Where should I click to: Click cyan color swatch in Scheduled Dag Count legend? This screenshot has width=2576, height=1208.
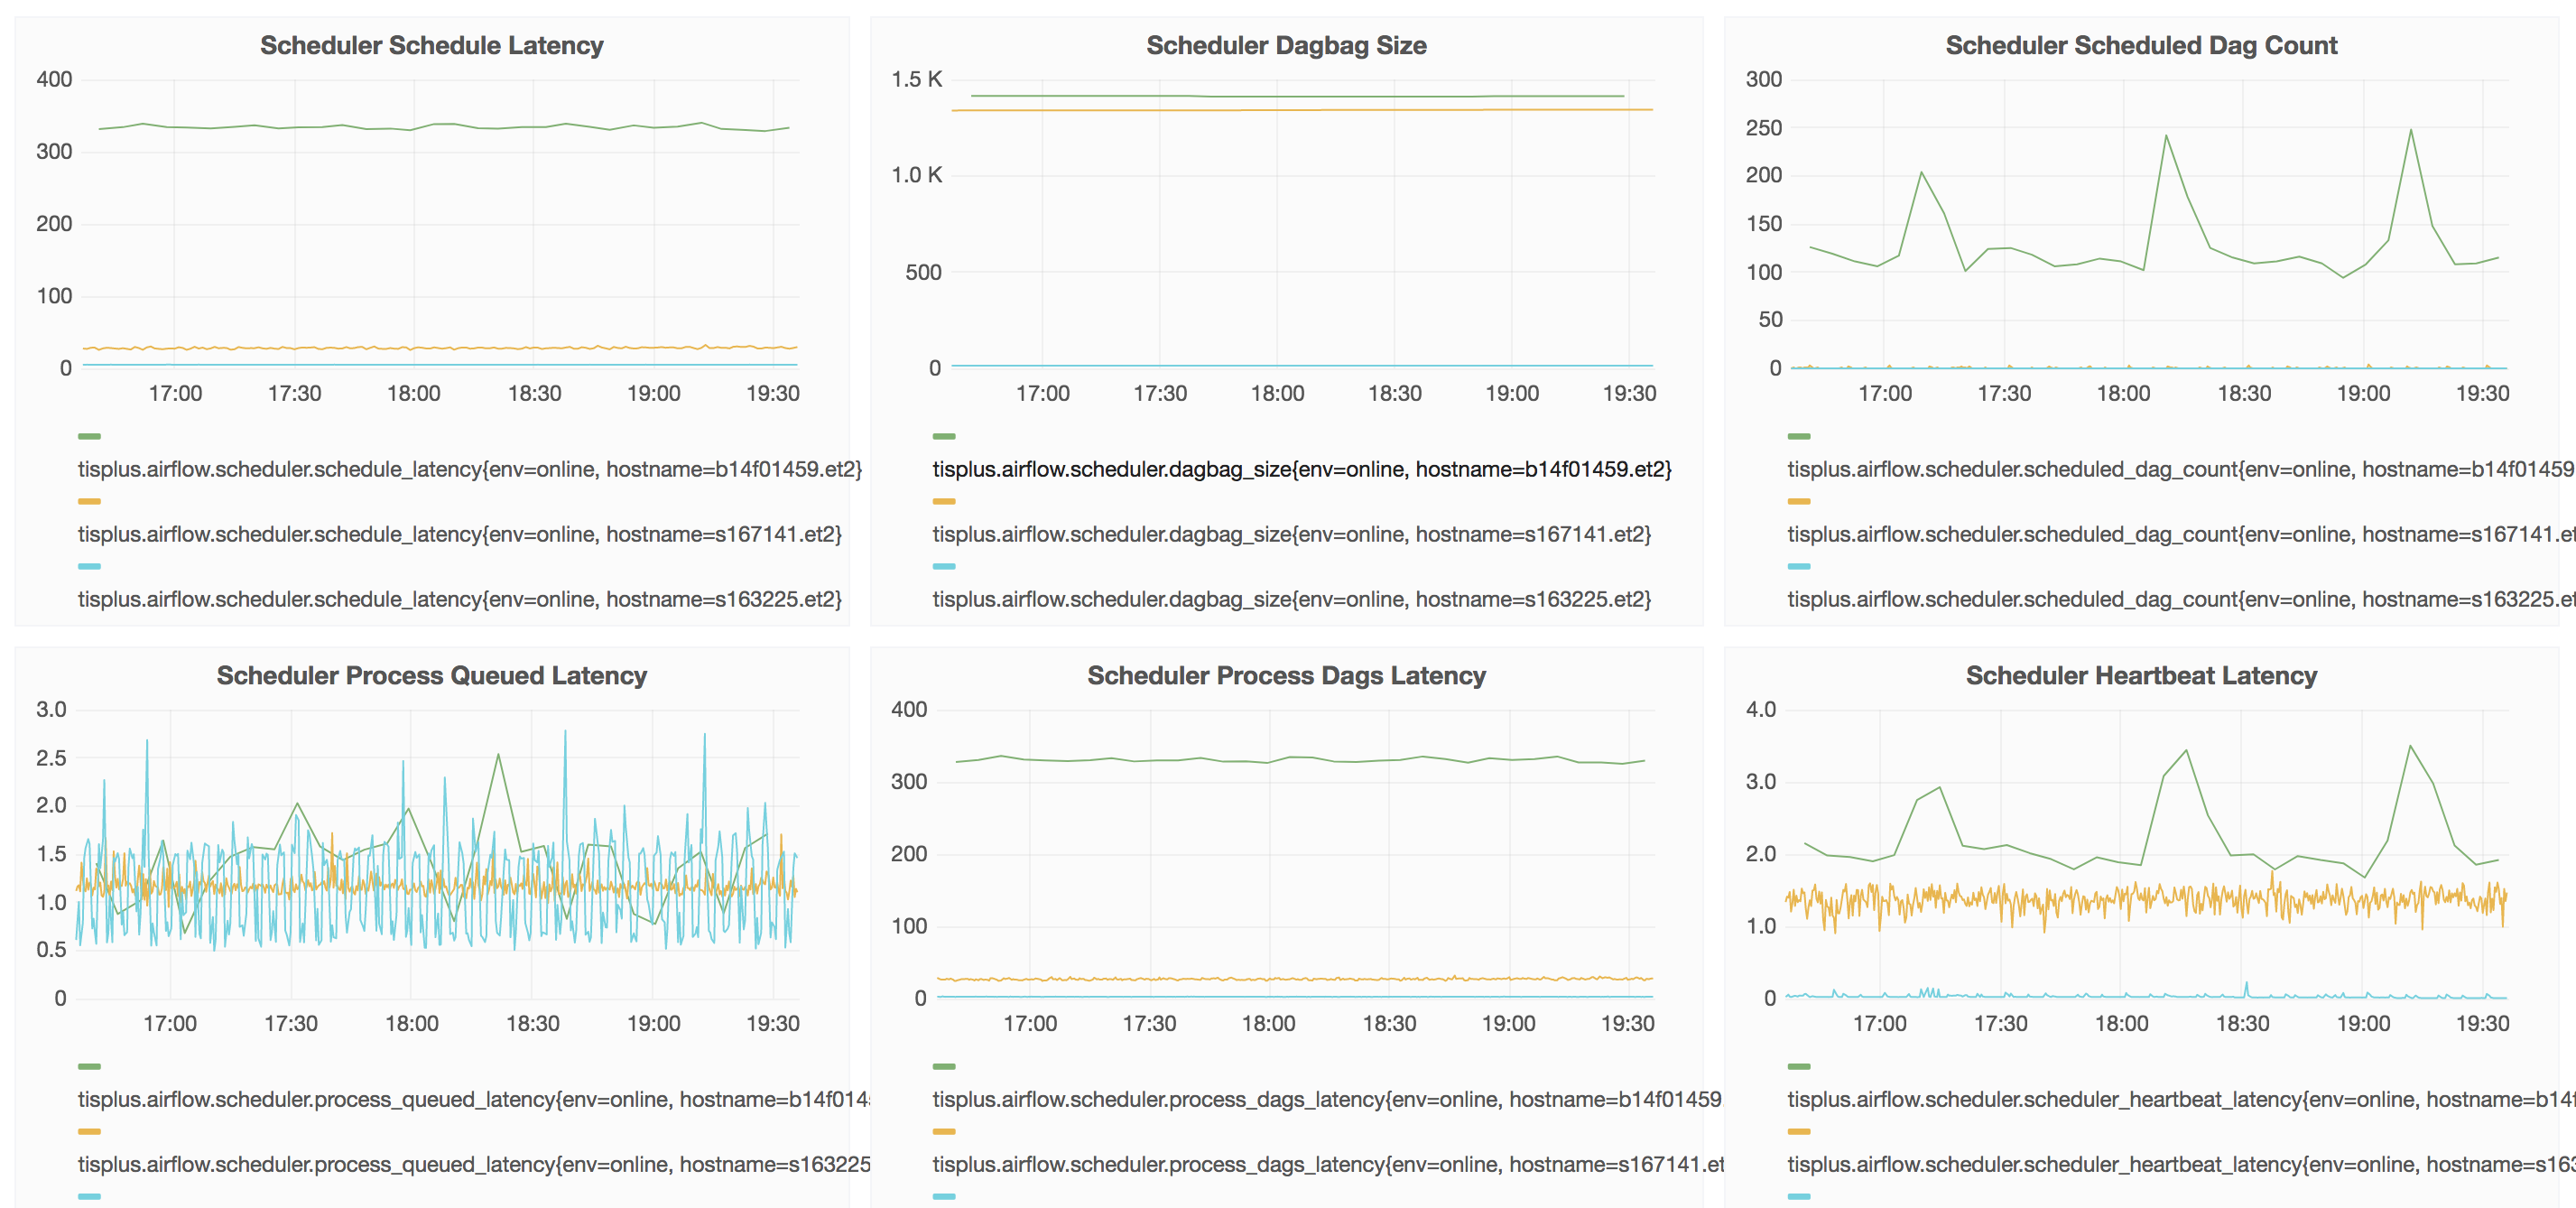click(1799, 566)
